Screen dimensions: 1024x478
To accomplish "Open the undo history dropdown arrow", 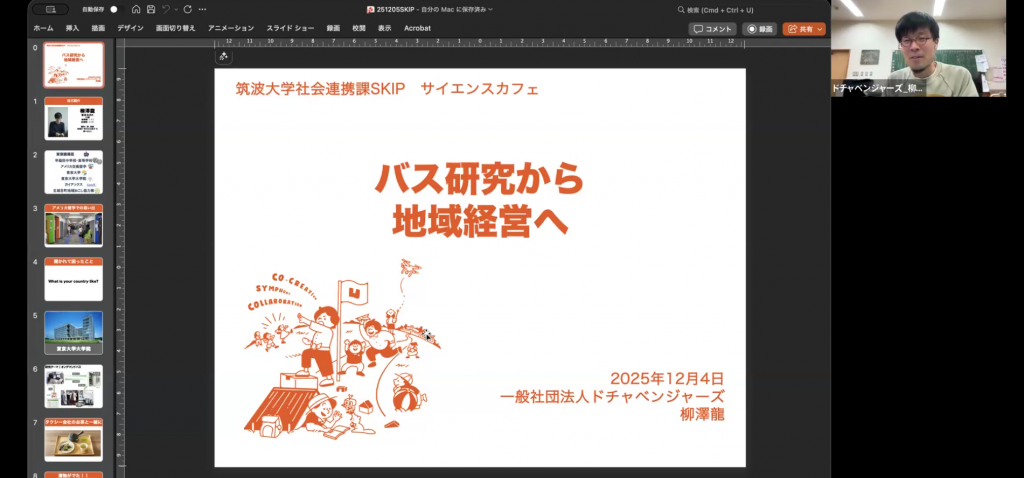I will 175,9.
